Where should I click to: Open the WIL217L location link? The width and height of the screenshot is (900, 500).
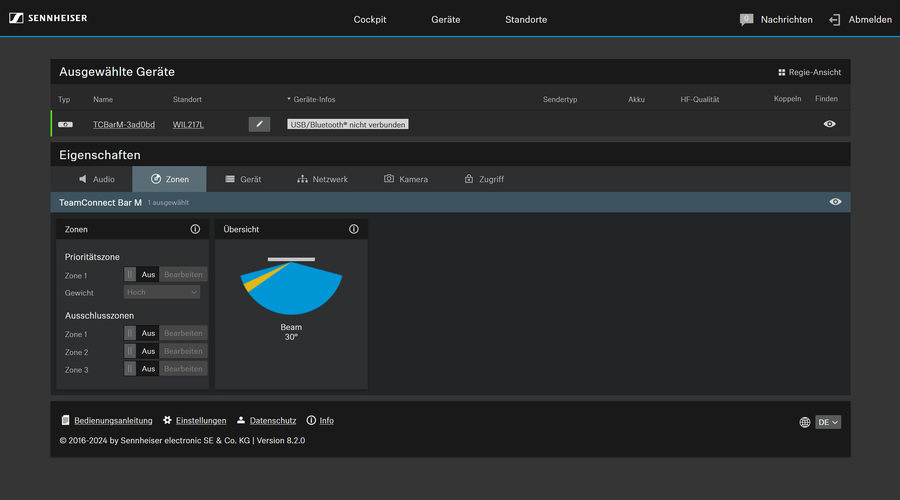188,125
